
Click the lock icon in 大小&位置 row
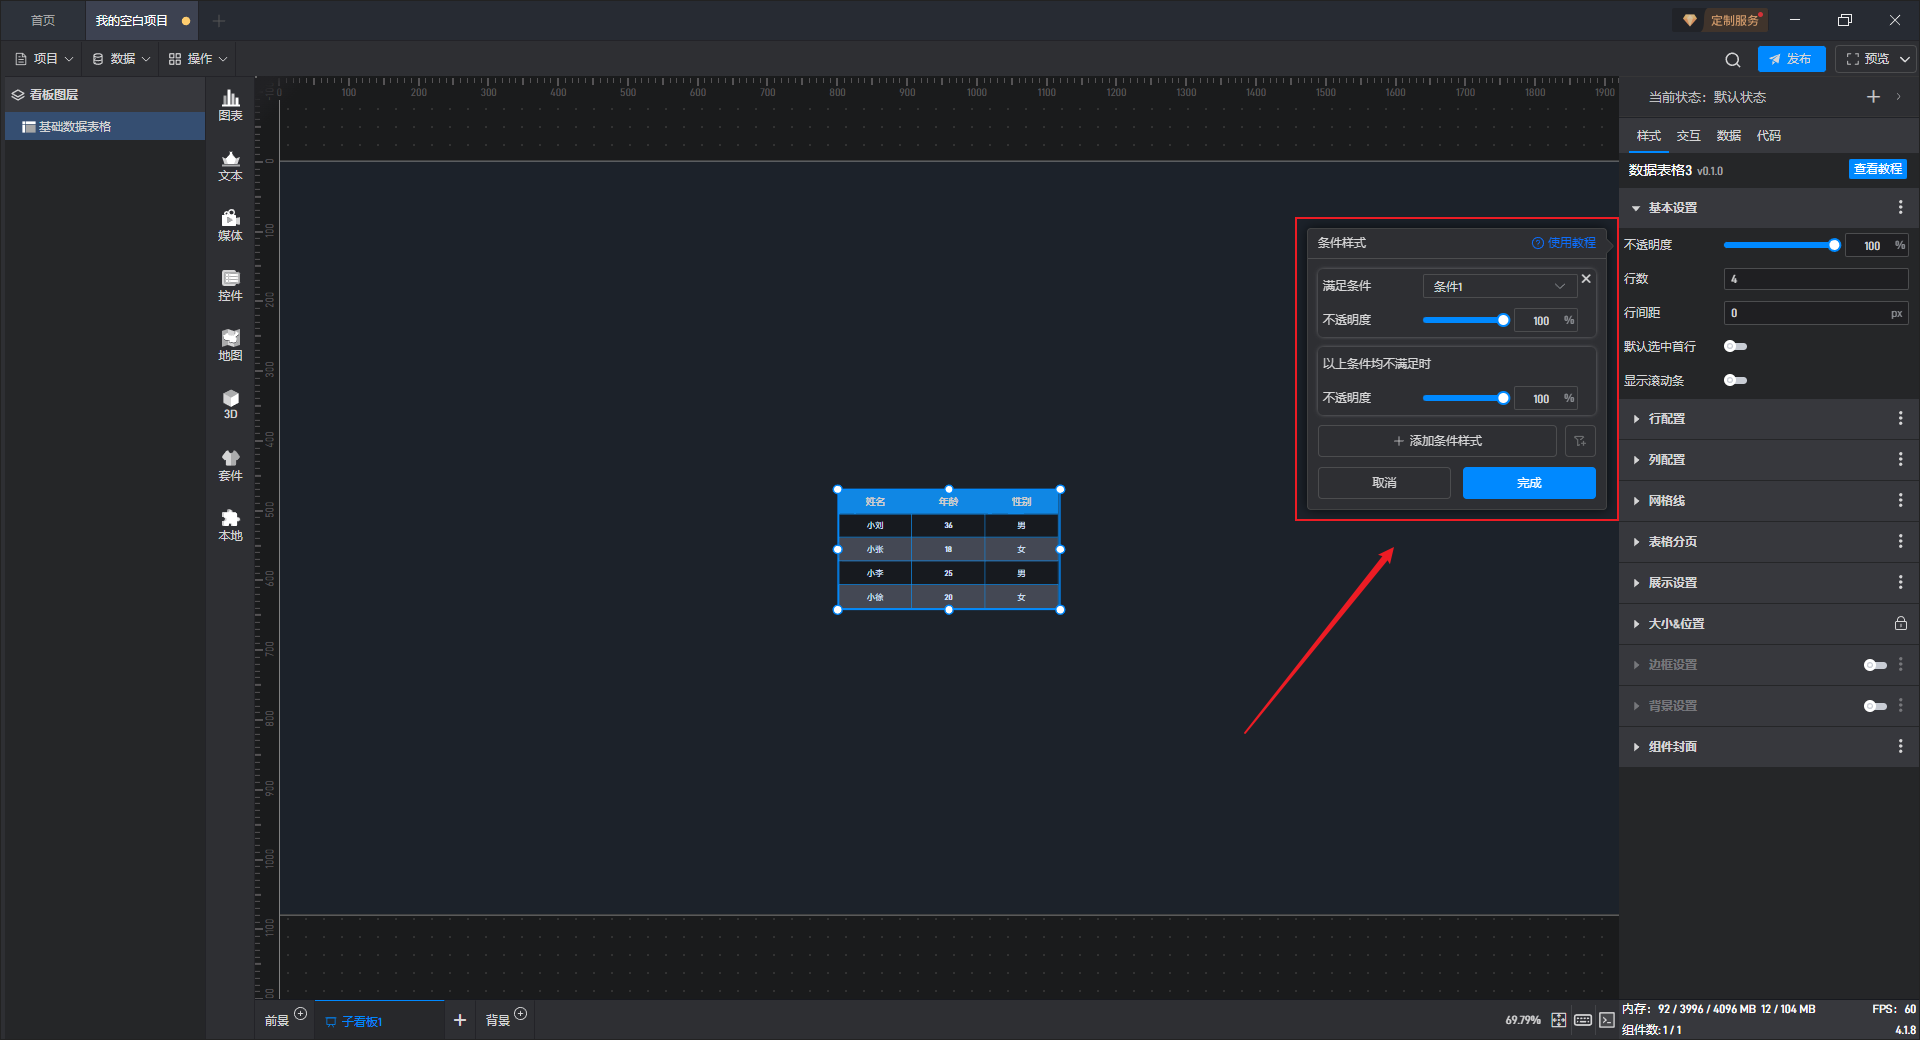(1900, 623)
